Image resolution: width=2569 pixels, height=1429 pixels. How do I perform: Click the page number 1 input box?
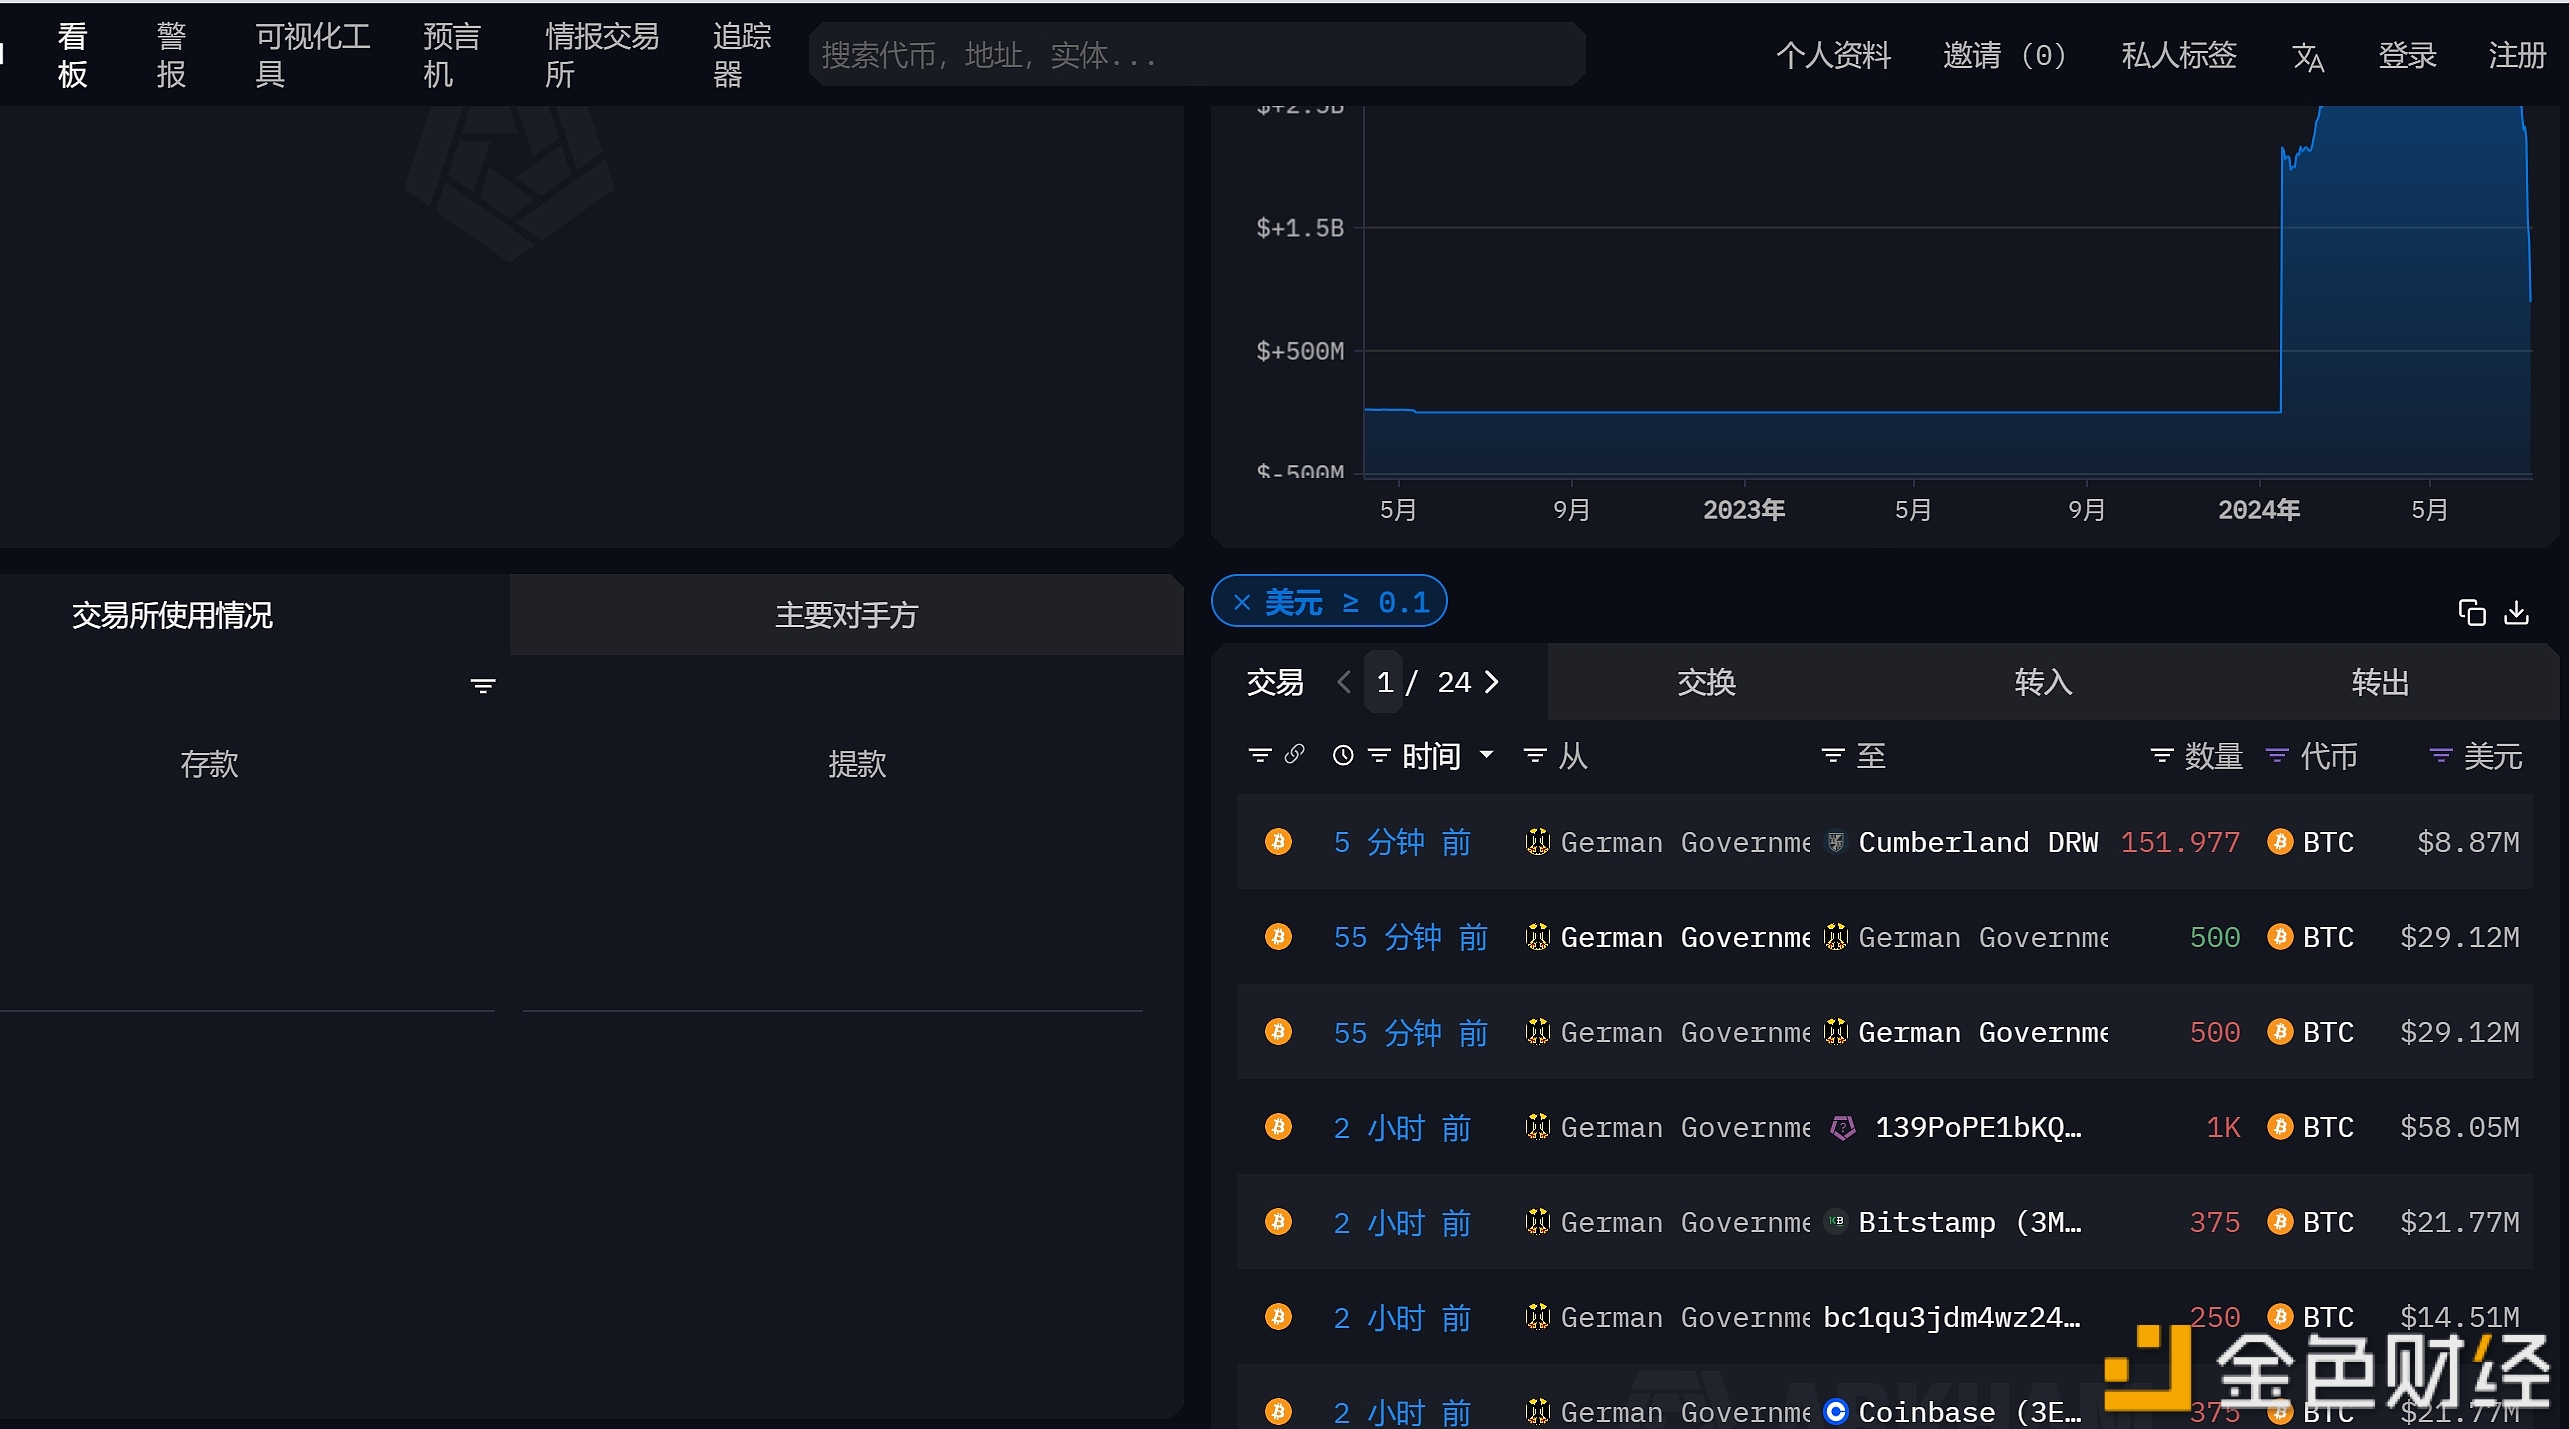[1384, 682]
